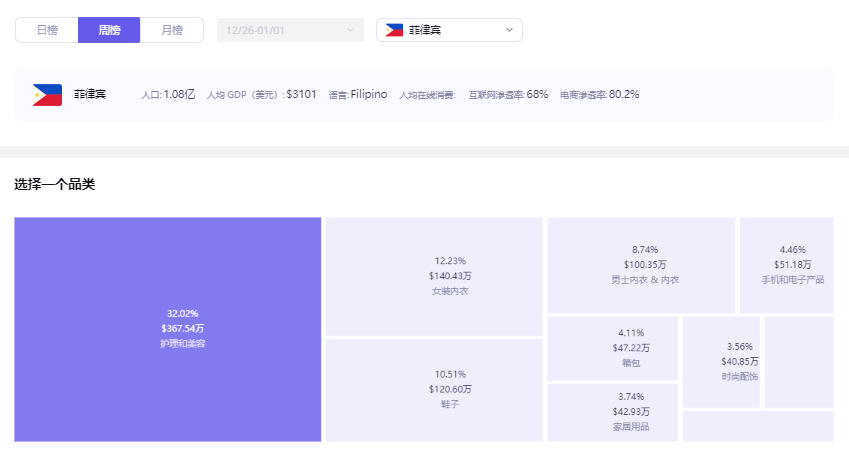This screenshot has height=462, width=849.
Task: Click the 选择一个品类 heading
Action: coord(55,185)
